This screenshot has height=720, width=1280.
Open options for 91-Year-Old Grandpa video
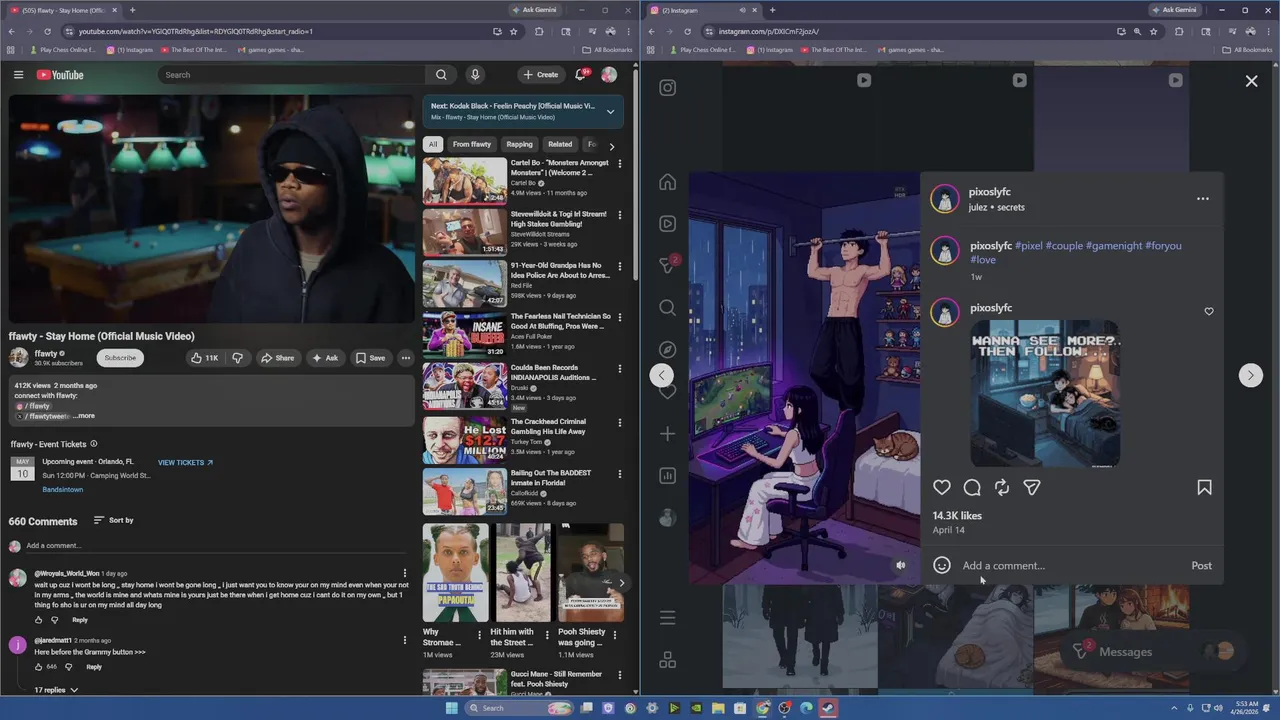pyautogui.click(x=619, y=266)
